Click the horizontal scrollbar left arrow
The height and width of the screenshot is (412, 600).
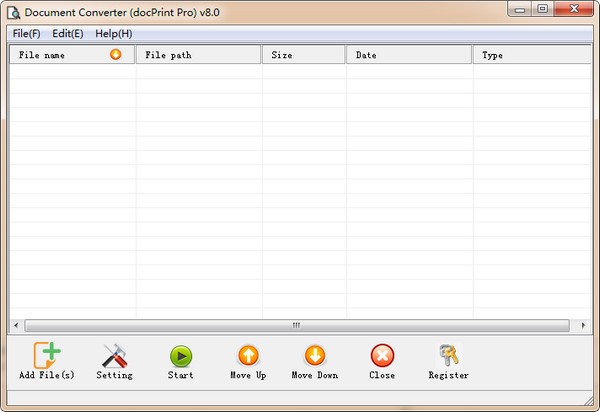click(x=16, y=325)
